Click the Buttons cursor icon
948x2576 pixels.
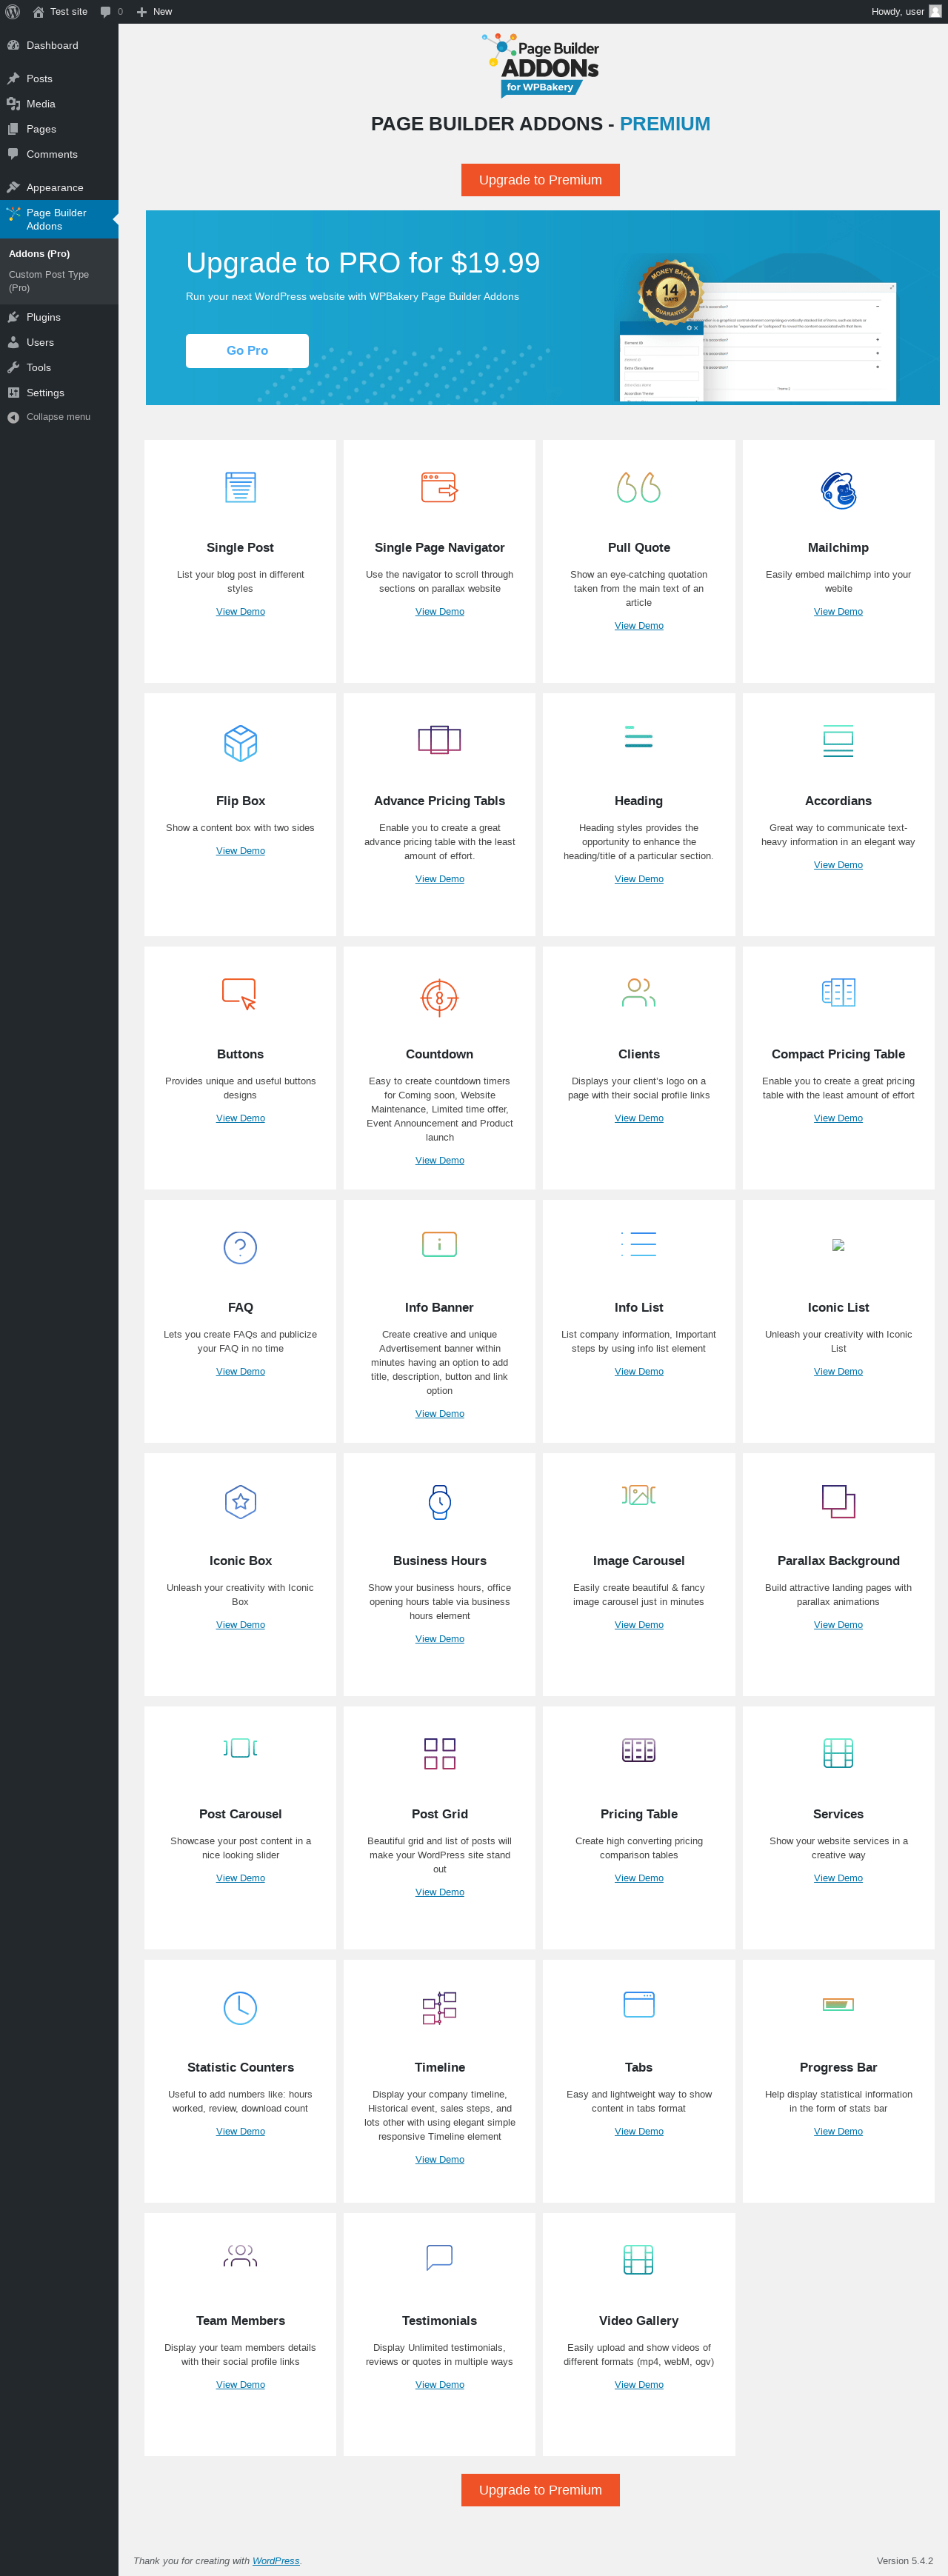click(x=240, y=994)
